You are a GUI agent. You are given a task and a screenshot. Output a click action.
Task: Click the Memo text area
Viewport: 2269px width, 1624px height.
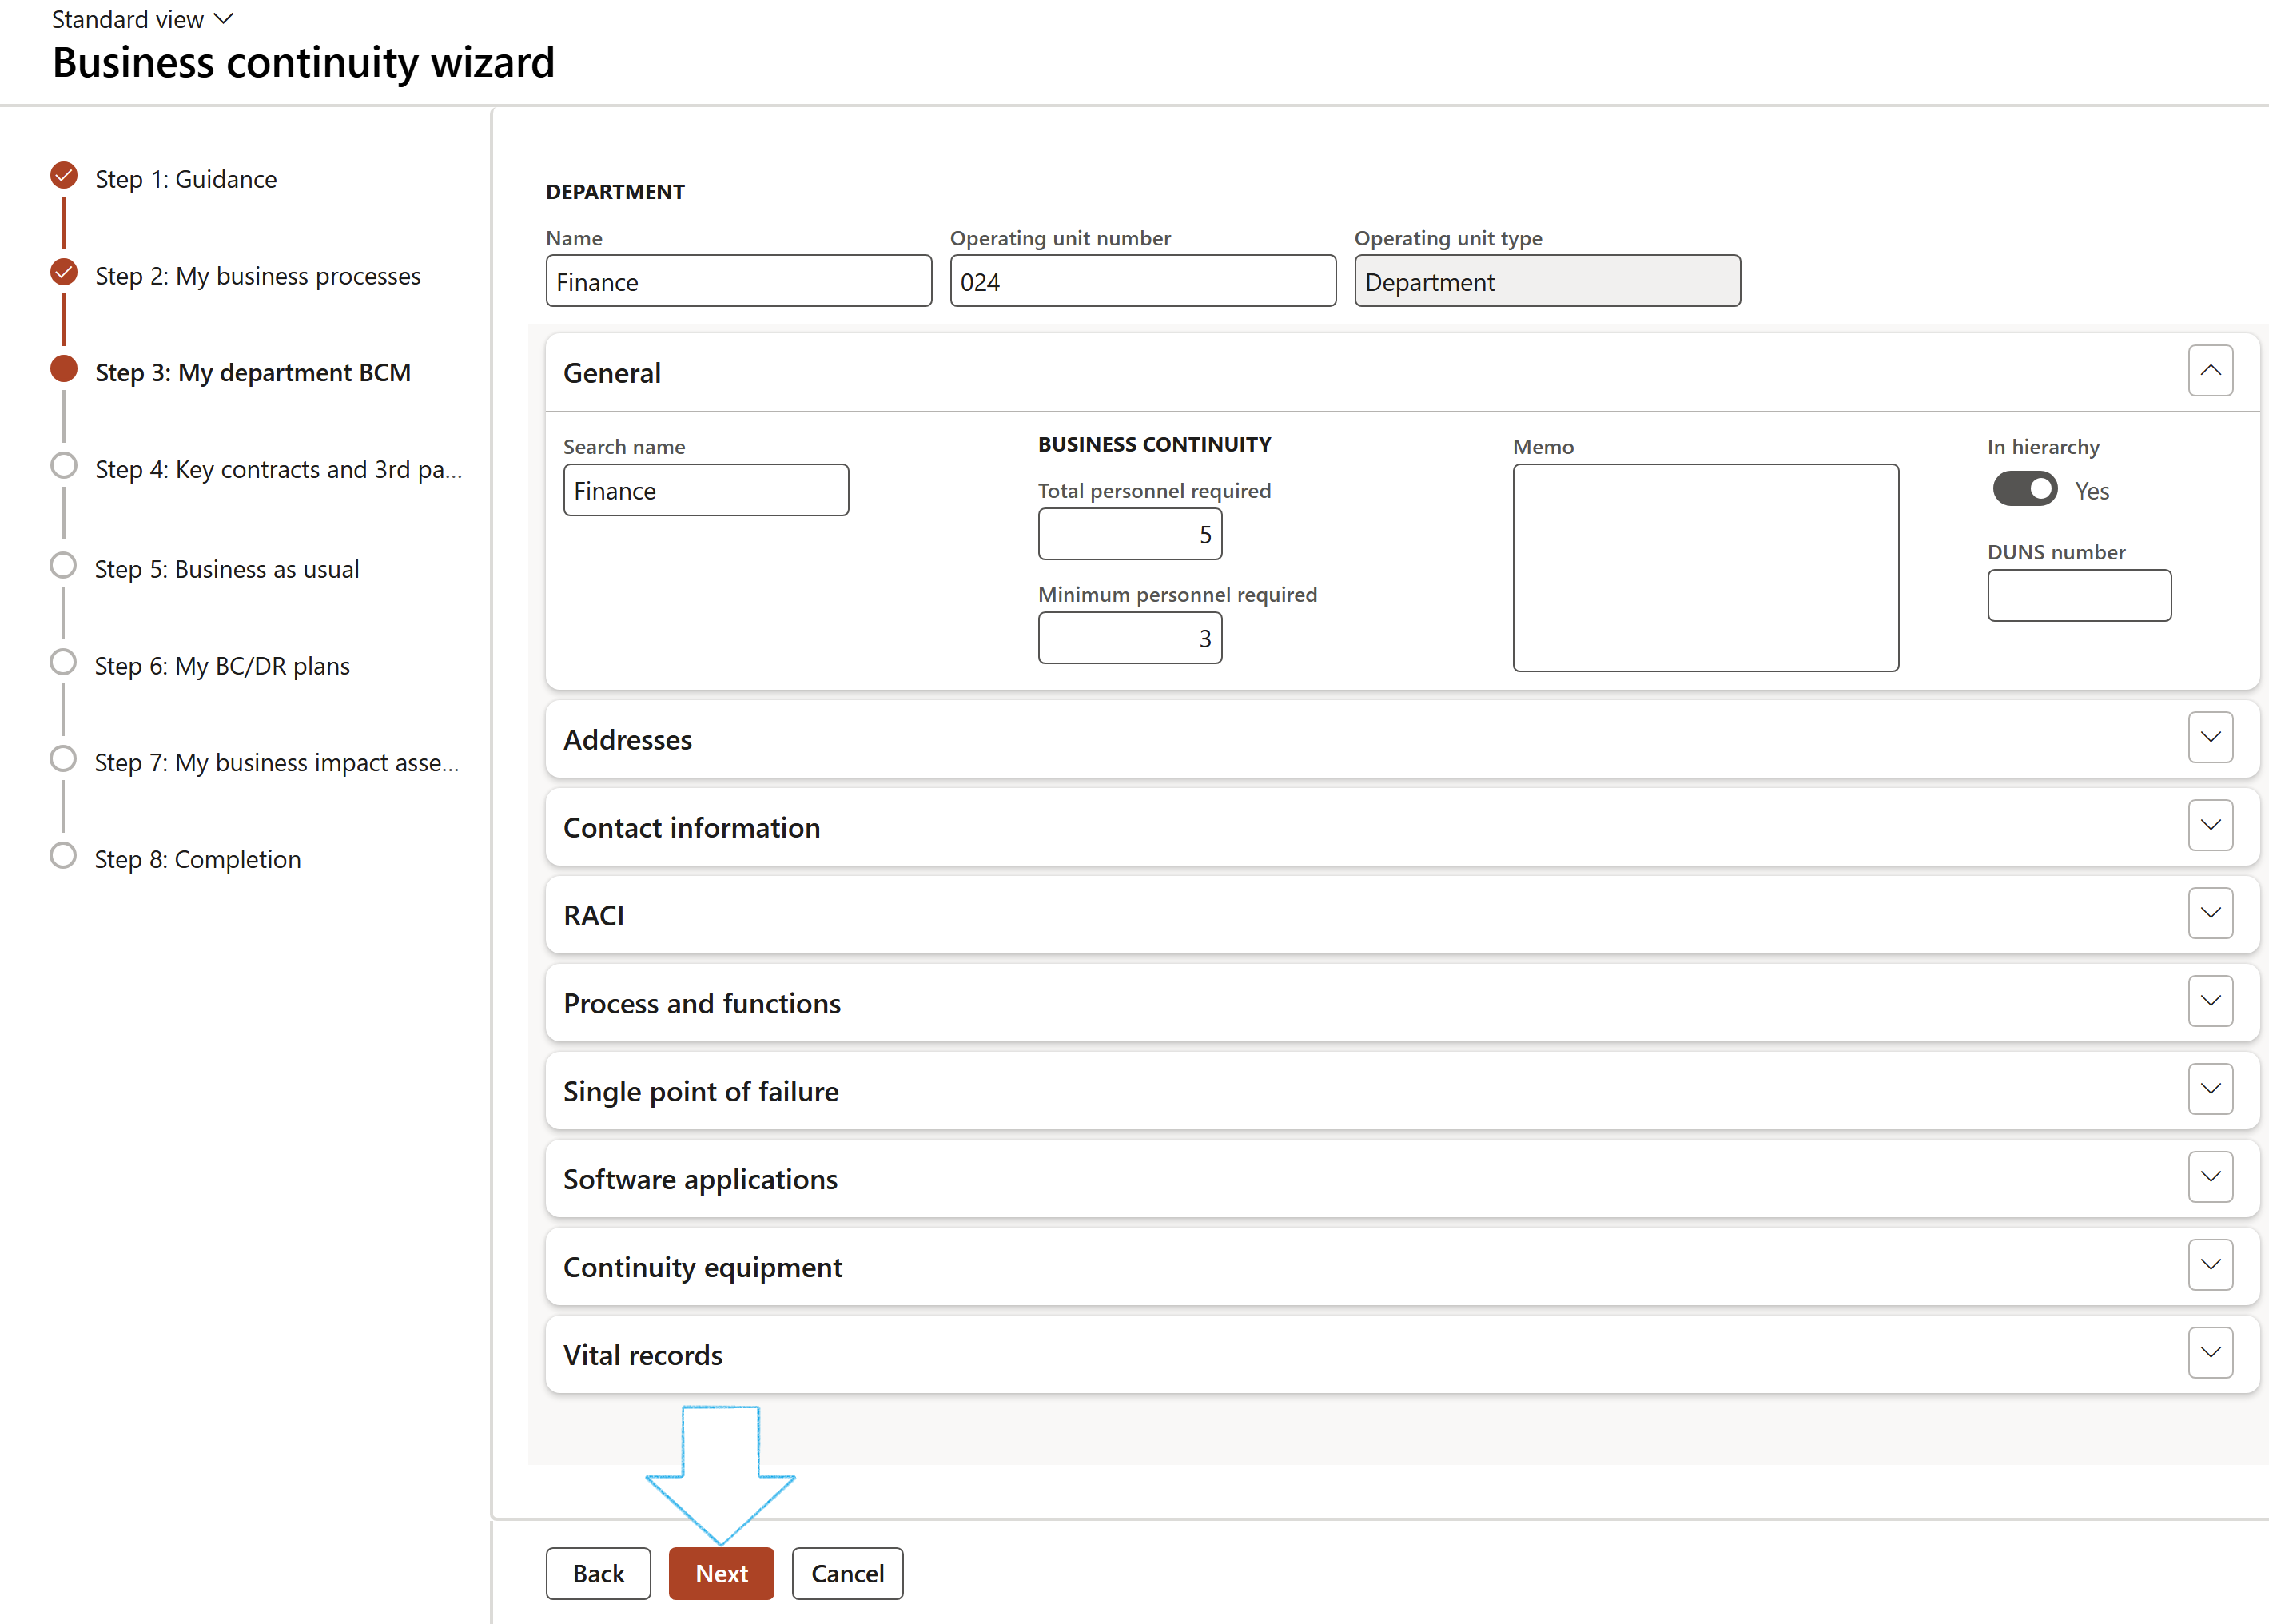(1704, 567)
